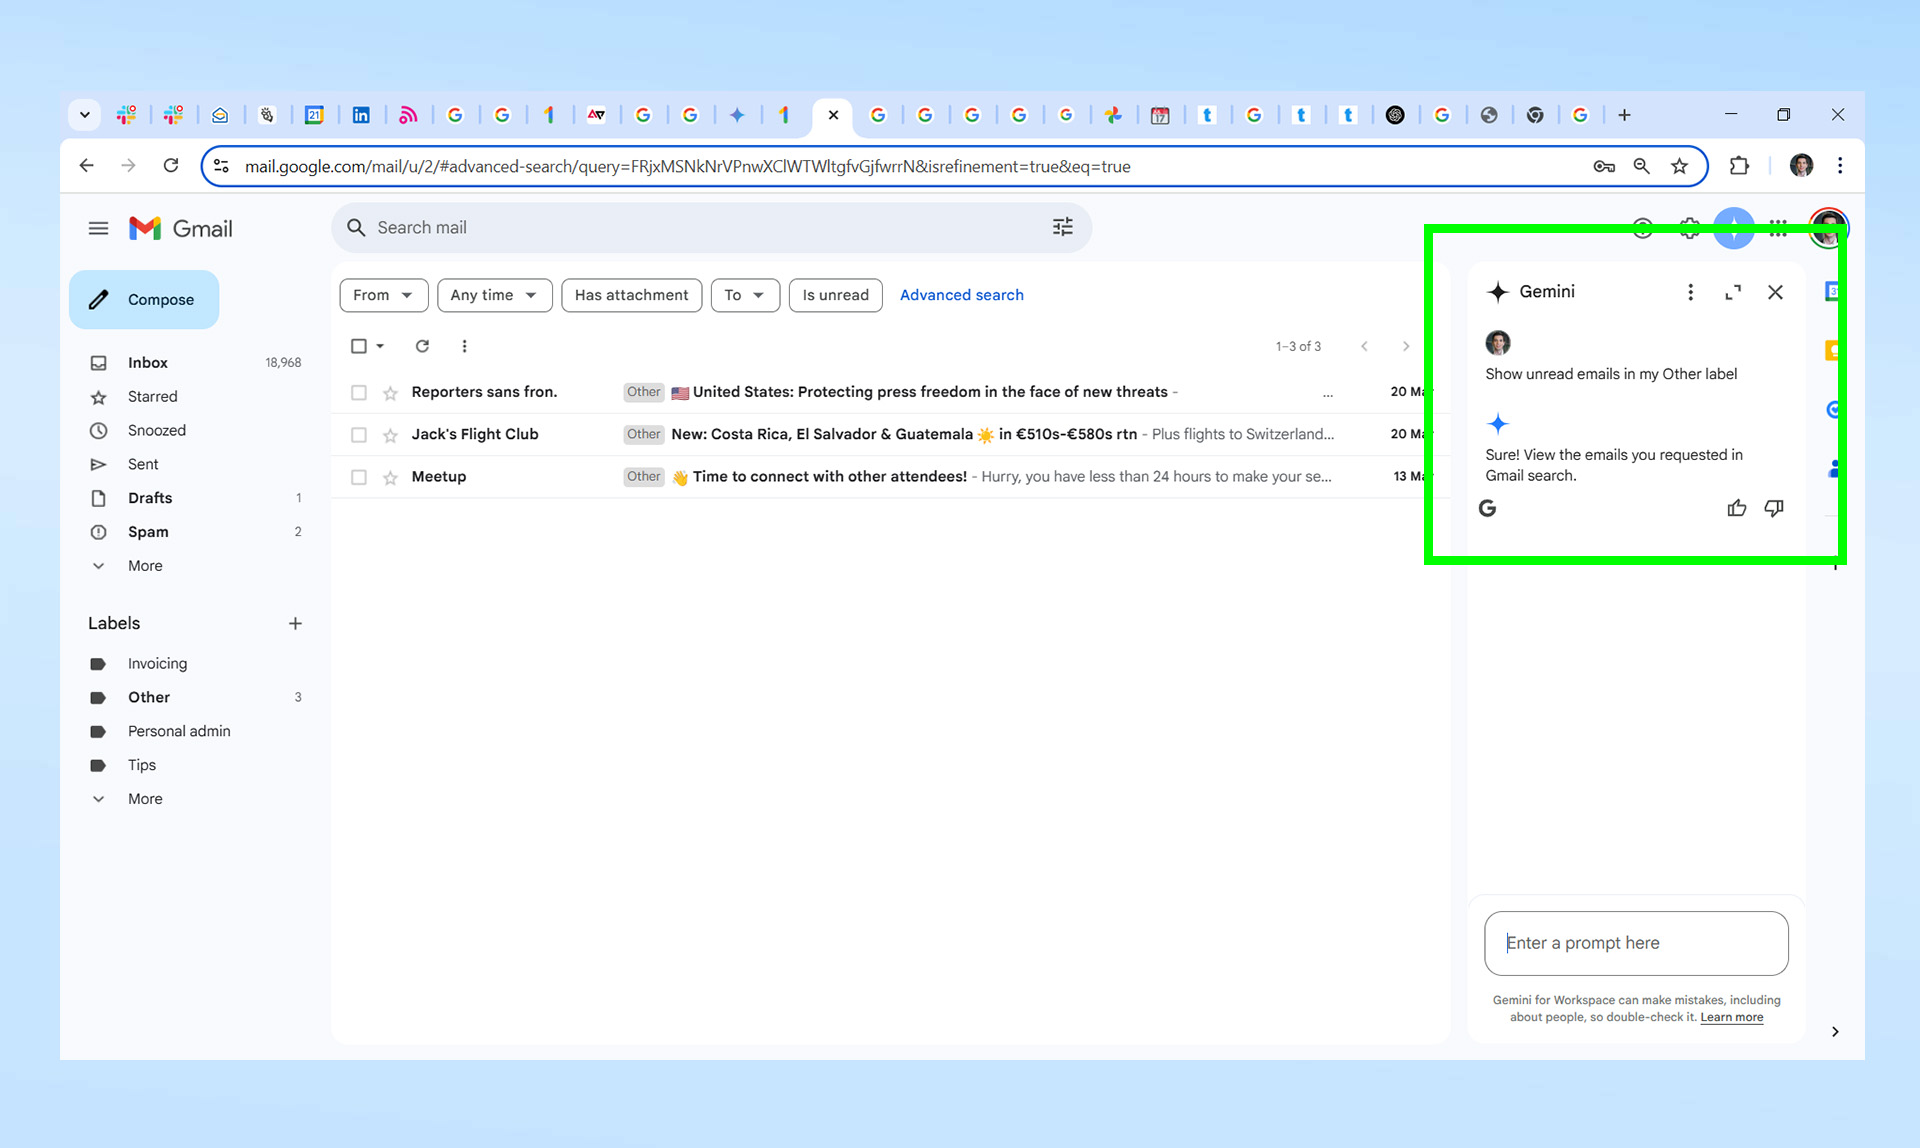Screen dimensions: 1920x1148
Task: Open Gmail settings gear icon
Action: [1689, 229]
